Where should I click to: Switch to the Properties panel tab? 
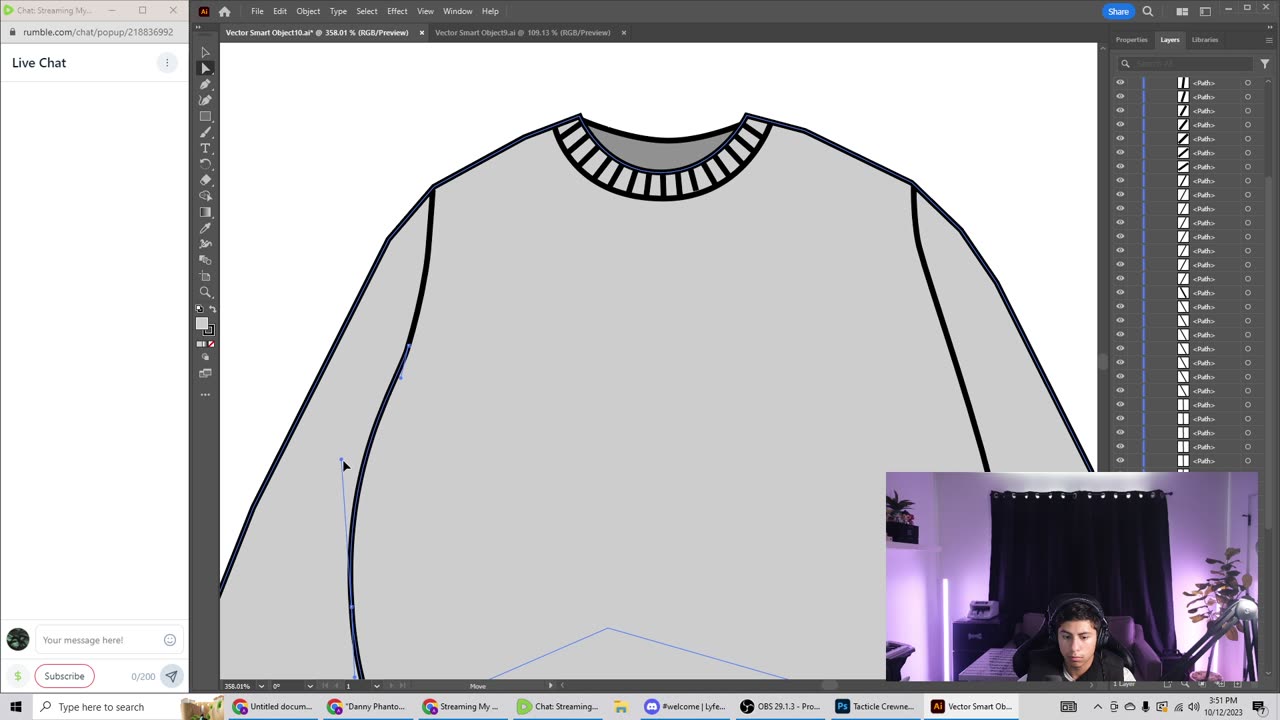(x=1131, y=40)
